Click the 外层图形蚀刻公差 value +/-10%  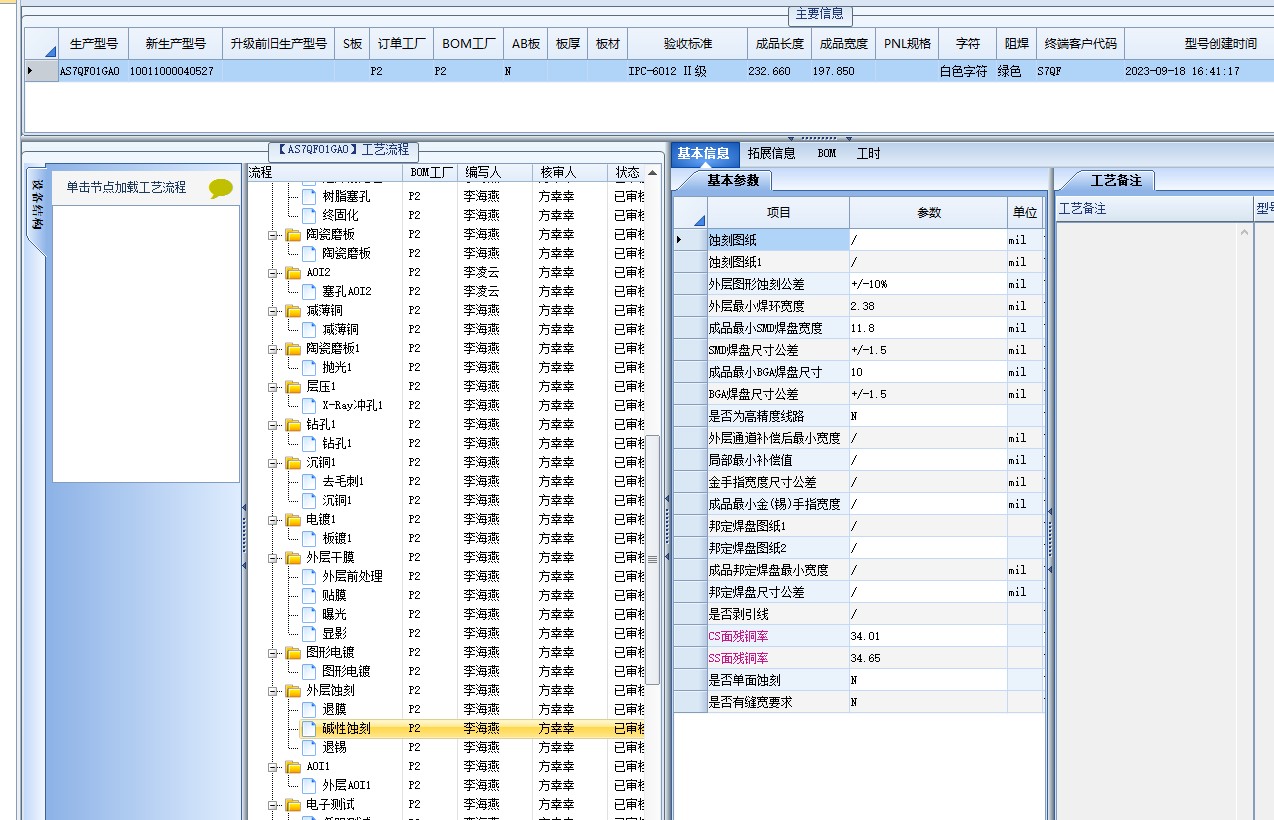click(x=928, y=284)
